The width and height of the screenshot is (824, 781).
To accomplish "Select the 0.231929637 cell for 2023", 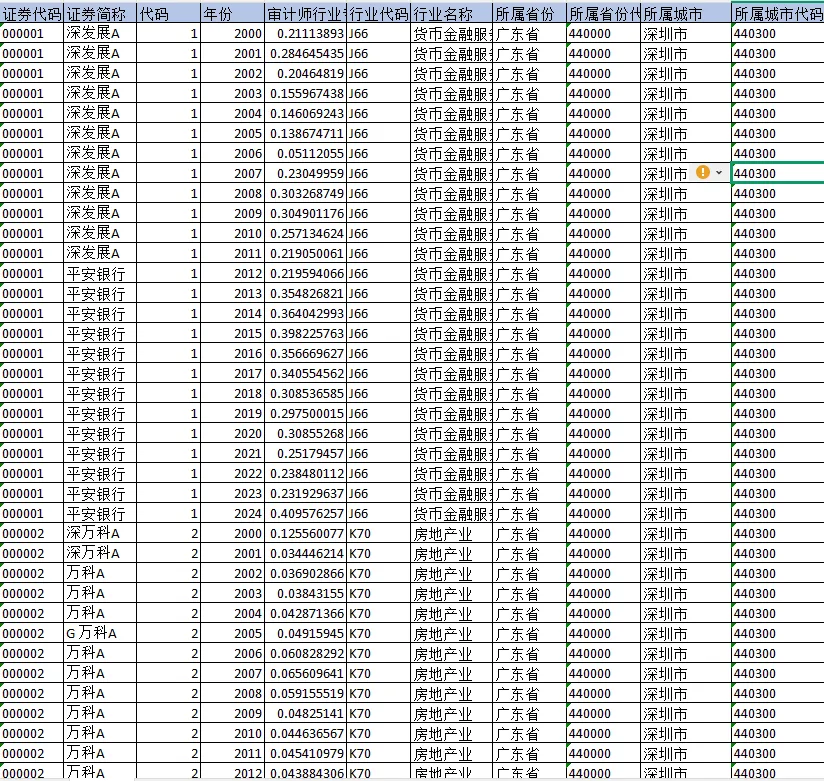I will (x=305, y=494).
